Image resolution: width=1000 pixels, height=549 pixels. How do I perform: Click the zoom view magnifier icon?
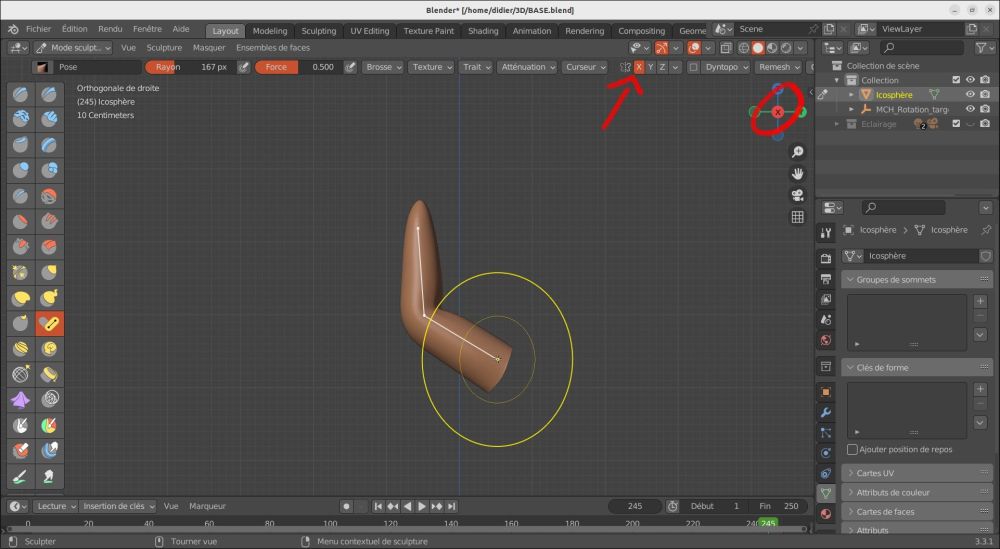click(x=797, y=152)
